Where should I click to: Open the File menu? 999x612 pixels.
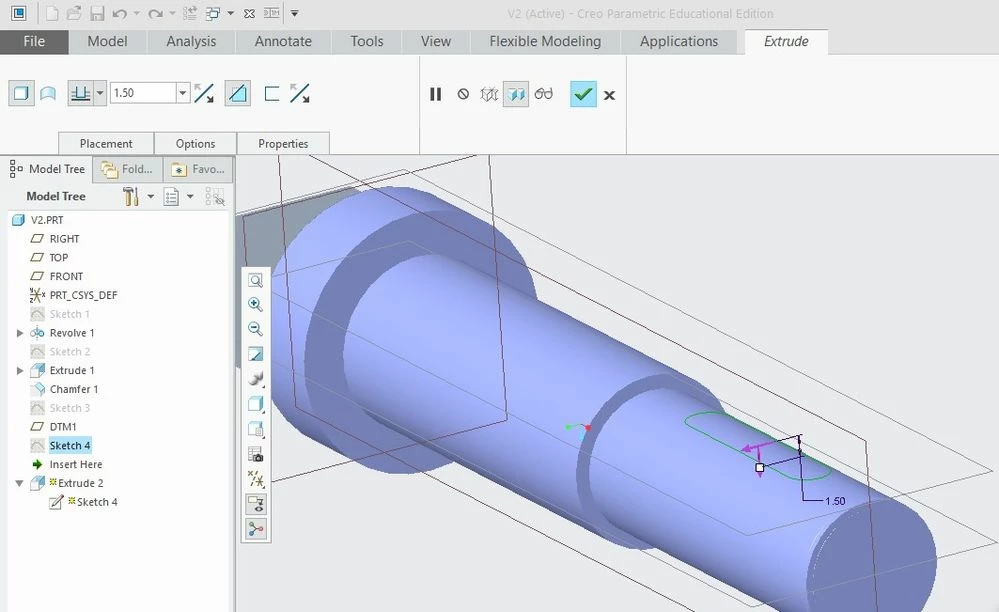click(34, 41)
